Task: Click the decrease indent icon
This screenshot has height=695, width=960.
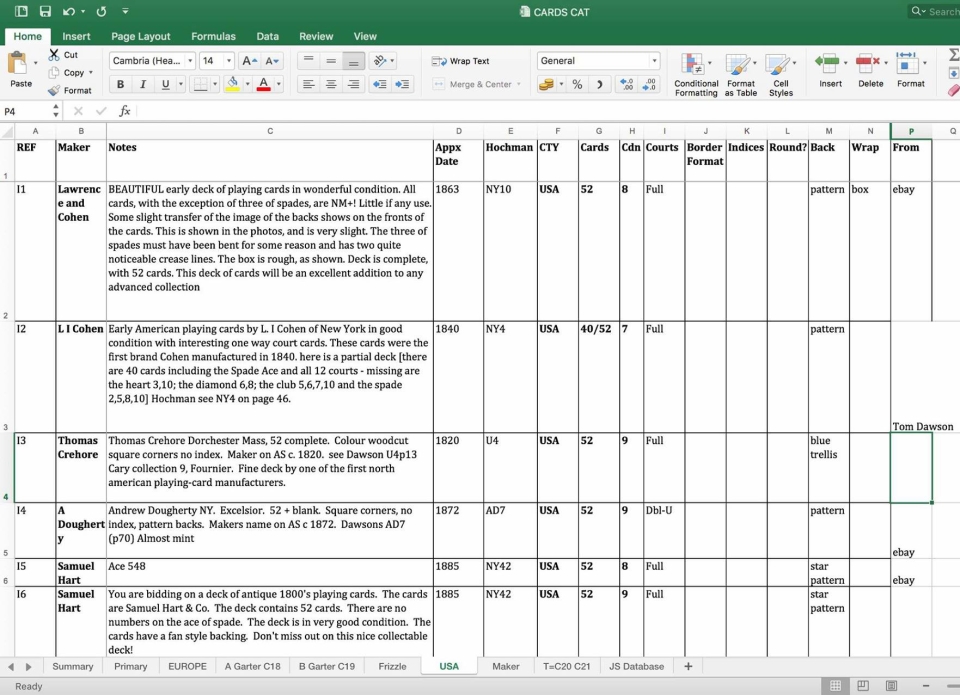Action: coord(380,84)
